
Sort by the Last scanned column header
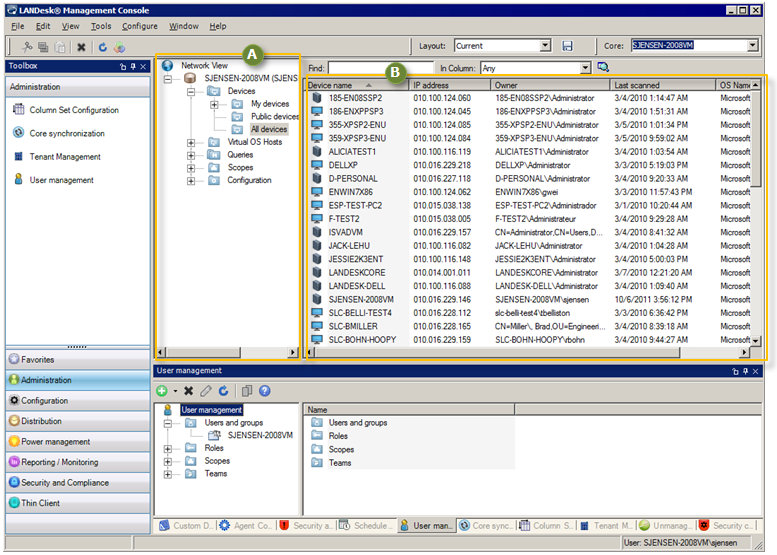pos(662,85)
